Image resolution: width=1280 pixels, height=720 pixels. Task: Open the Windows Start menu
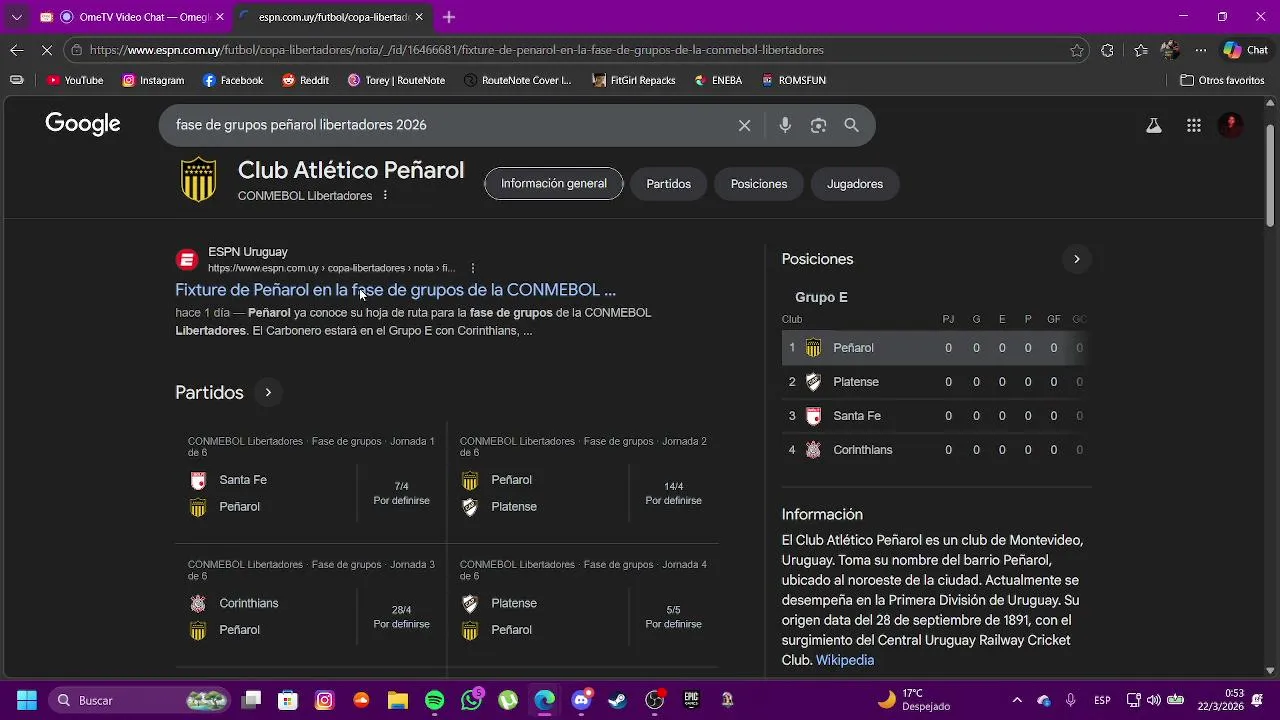click(x=27, y=700)
